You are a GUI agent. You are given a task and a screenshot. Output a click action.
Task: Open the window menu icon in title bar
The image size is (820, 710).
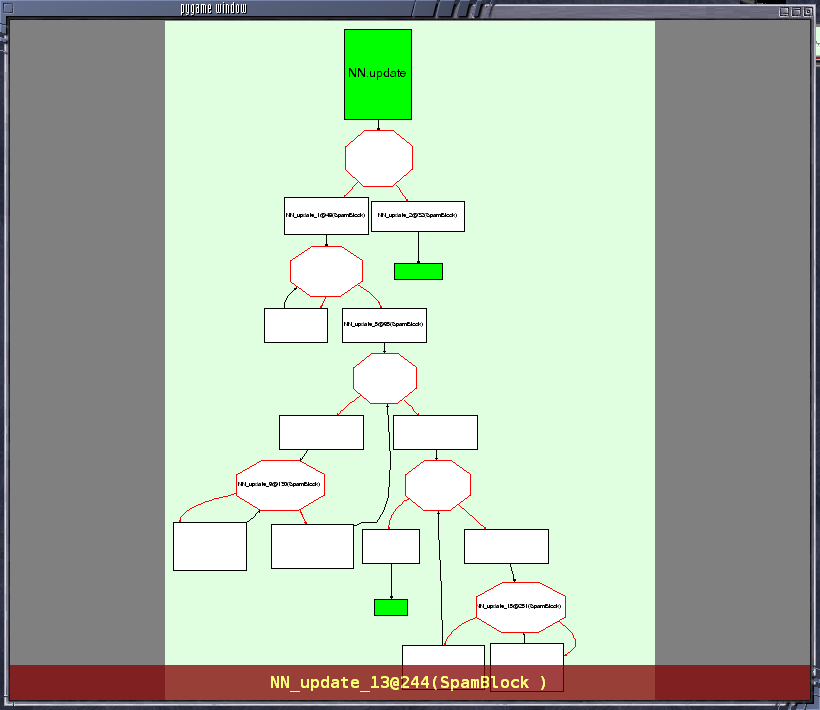(8, 8)
